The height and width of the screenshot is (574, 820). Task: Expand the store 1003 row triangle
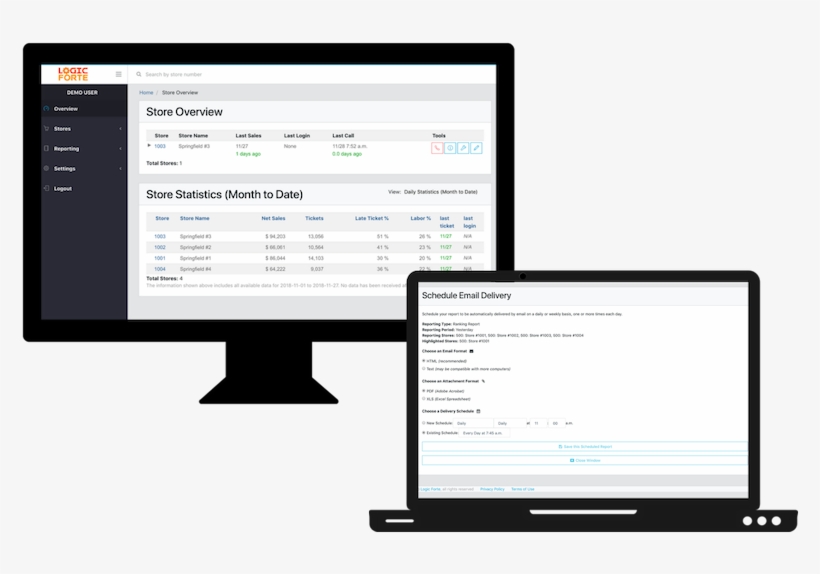pos(149,146)
